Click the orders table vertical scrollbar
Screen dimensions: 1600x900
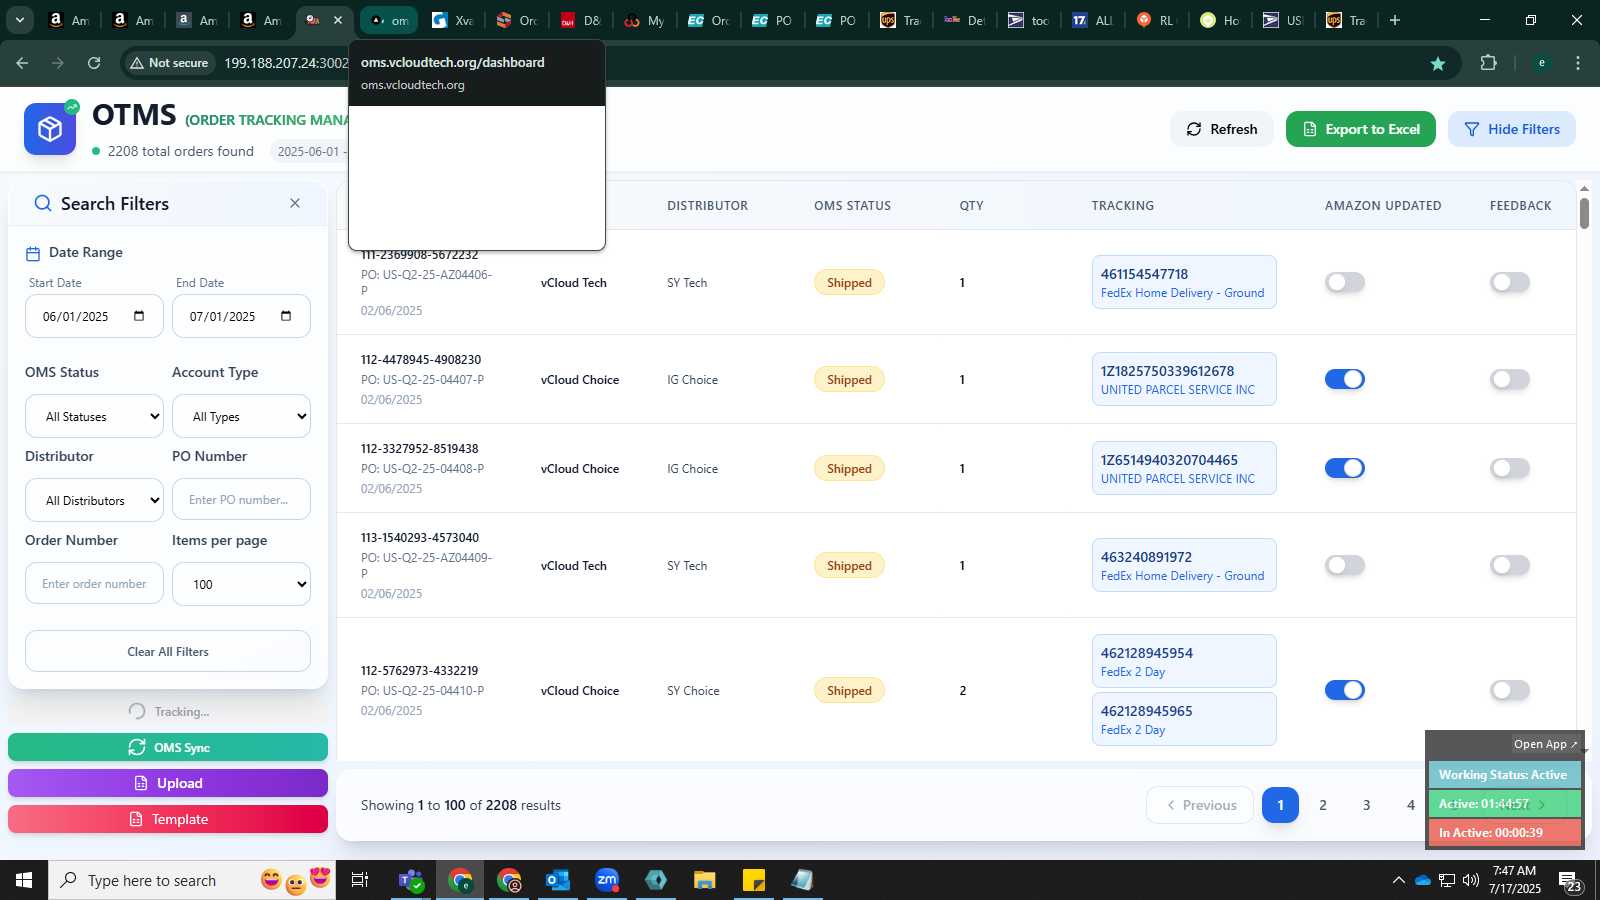point(1584,213)
